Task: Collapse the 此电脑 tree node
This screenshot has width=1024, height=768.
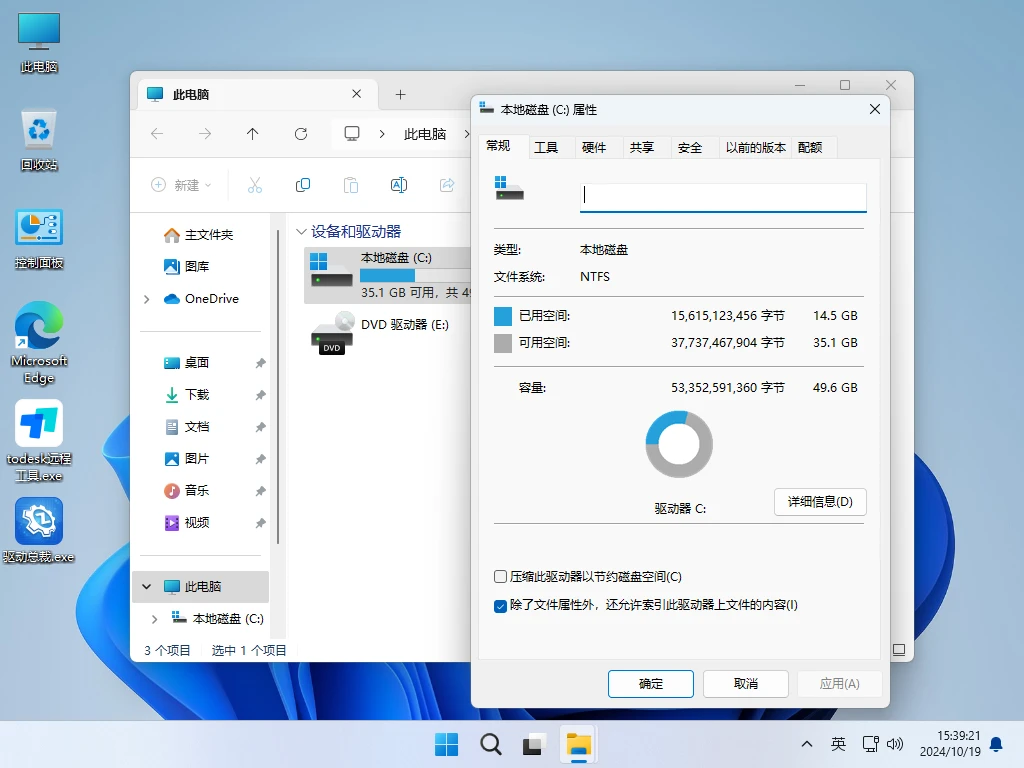Action: [x=147, y=586]
